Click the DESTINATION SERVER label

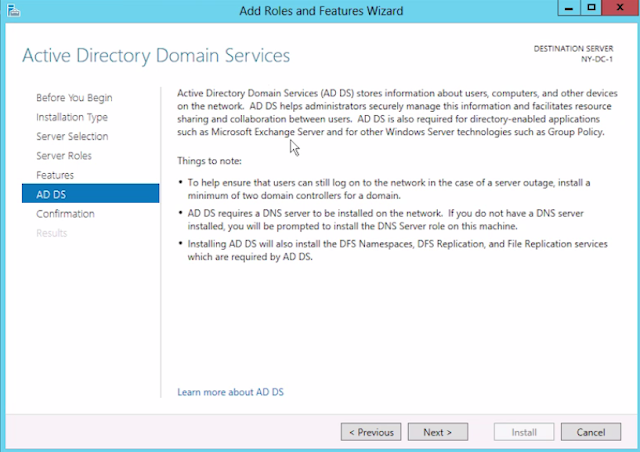coord(573,49)
